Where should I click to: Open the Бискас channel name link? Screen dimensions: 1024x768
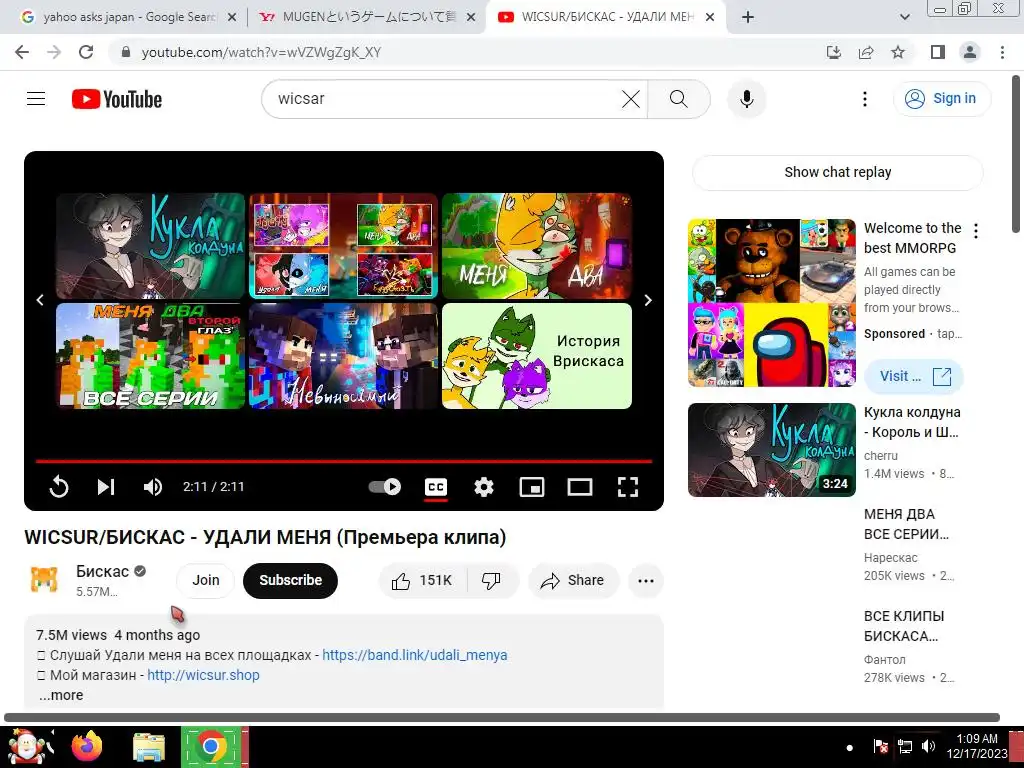[103, 571]
